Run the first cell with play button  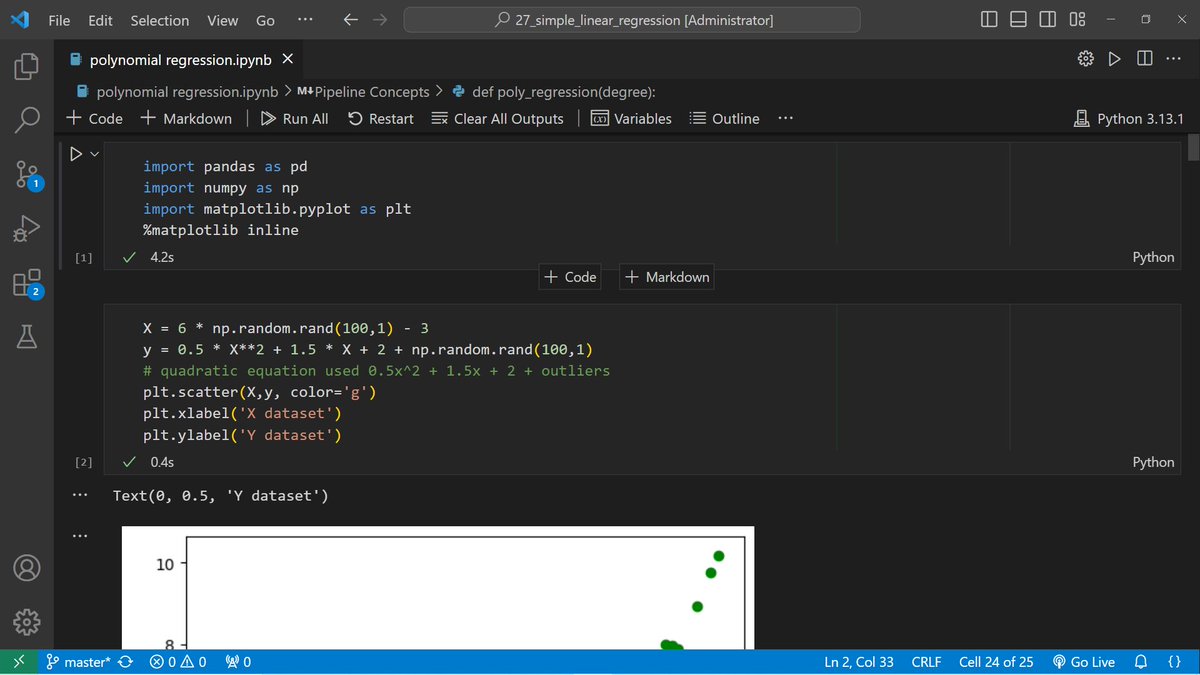pyautogui.click(x=74, y=155)
